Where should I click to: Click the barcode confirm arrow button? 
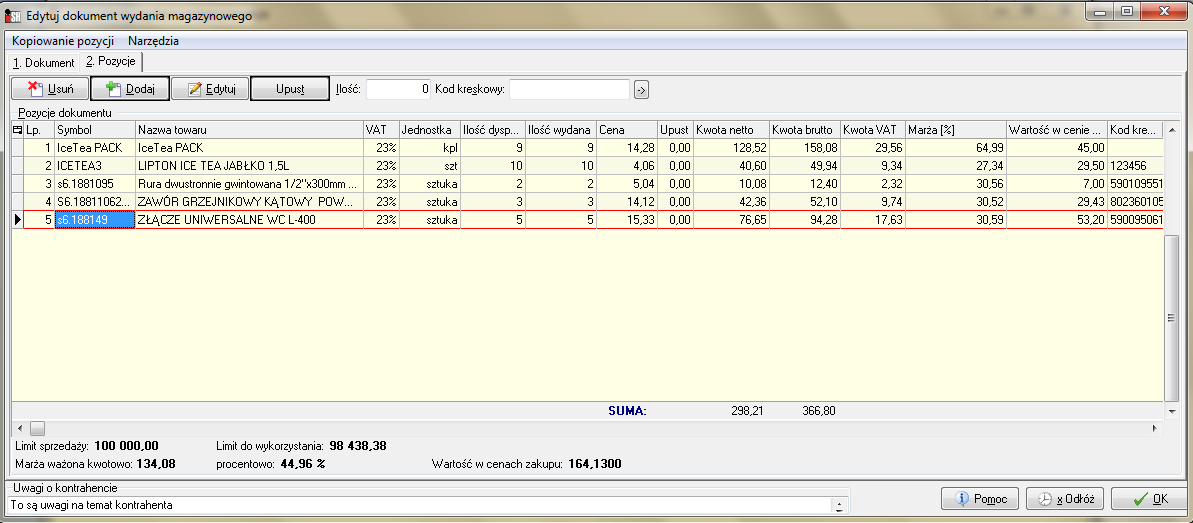pos(641,90)
